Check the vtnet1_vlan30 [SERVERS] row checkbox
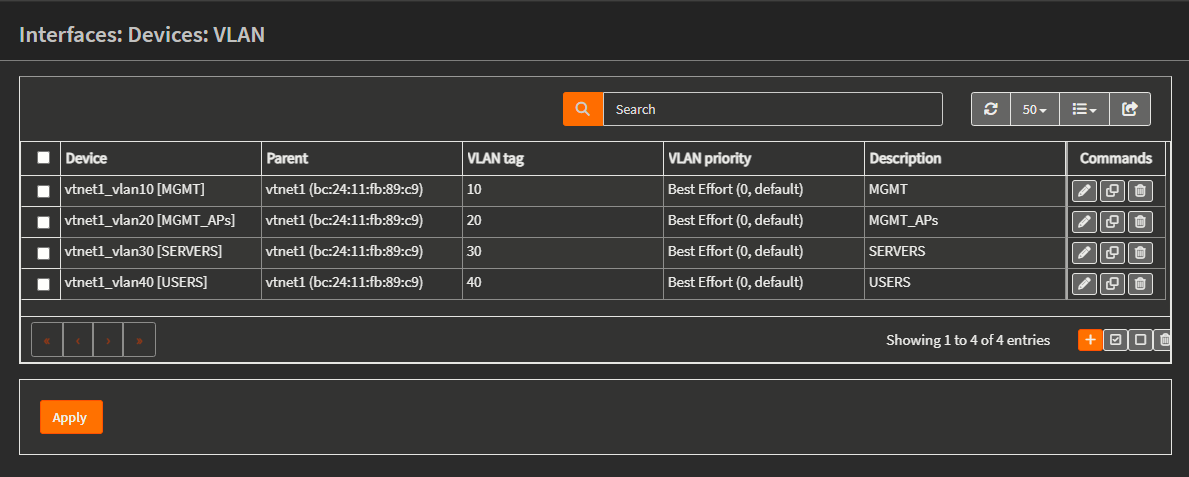This screenshot has width=1189, height=477. (43, 253)
